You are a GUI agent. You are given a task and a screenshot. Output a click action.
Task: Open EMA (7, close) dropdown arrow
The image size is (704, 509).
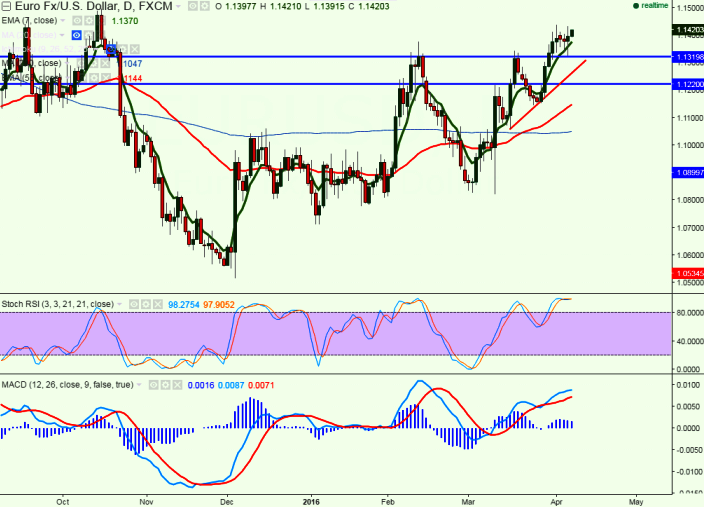[63, 21]
